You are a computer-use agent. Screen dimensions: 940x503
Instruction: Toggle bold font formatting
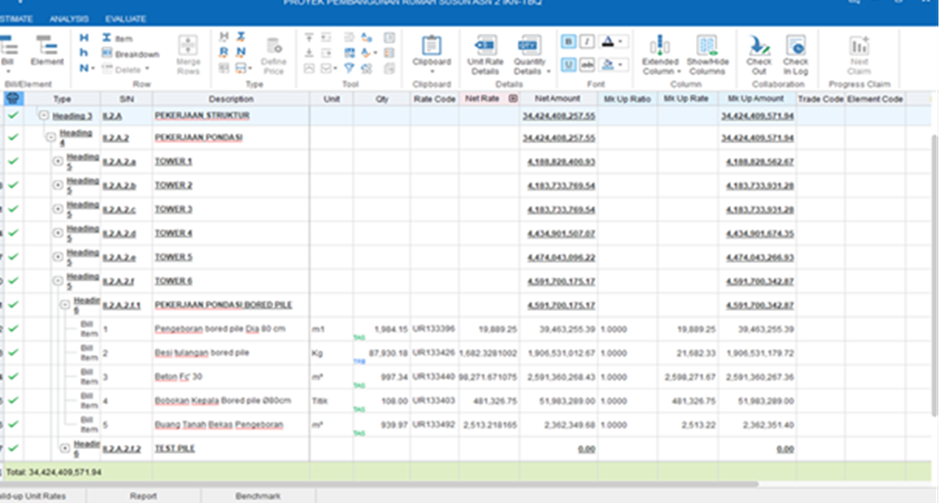click(x=568, y=42)
